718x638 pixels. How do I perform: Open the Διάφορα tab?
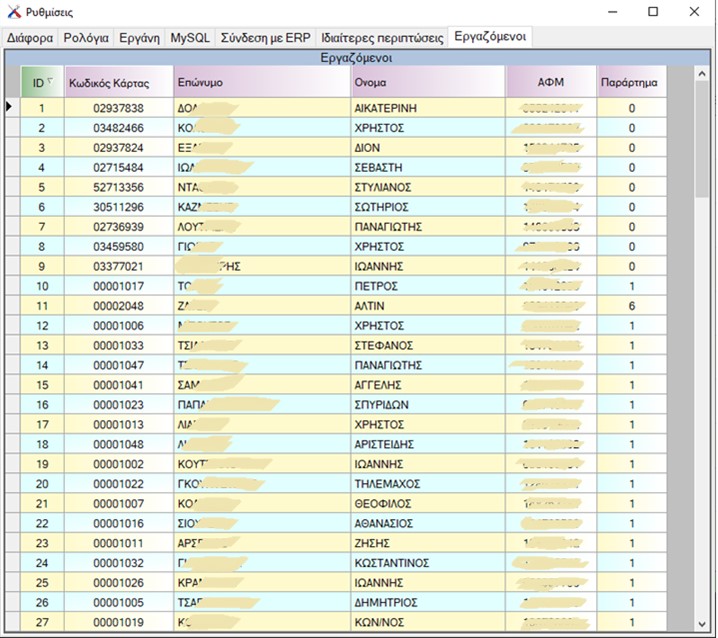tap(30, 37)
